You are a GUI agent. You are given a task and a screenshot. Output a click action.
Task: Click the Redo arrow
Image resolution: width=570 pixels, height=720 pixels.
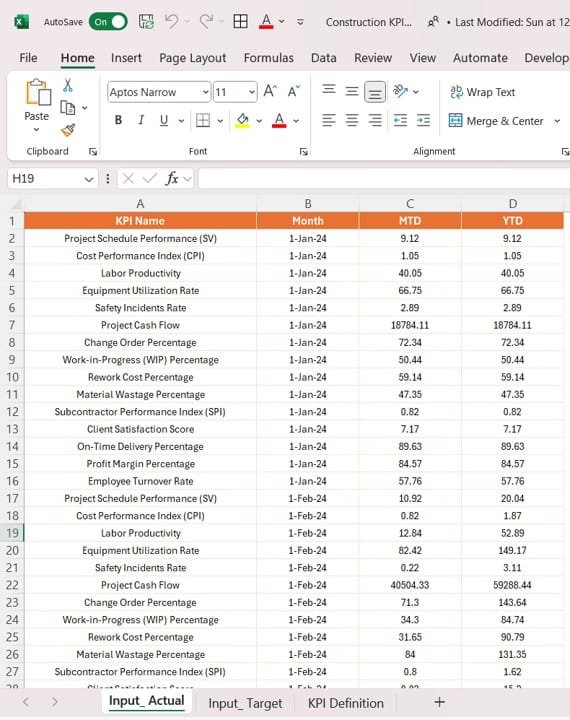click(x=206, y=21)
